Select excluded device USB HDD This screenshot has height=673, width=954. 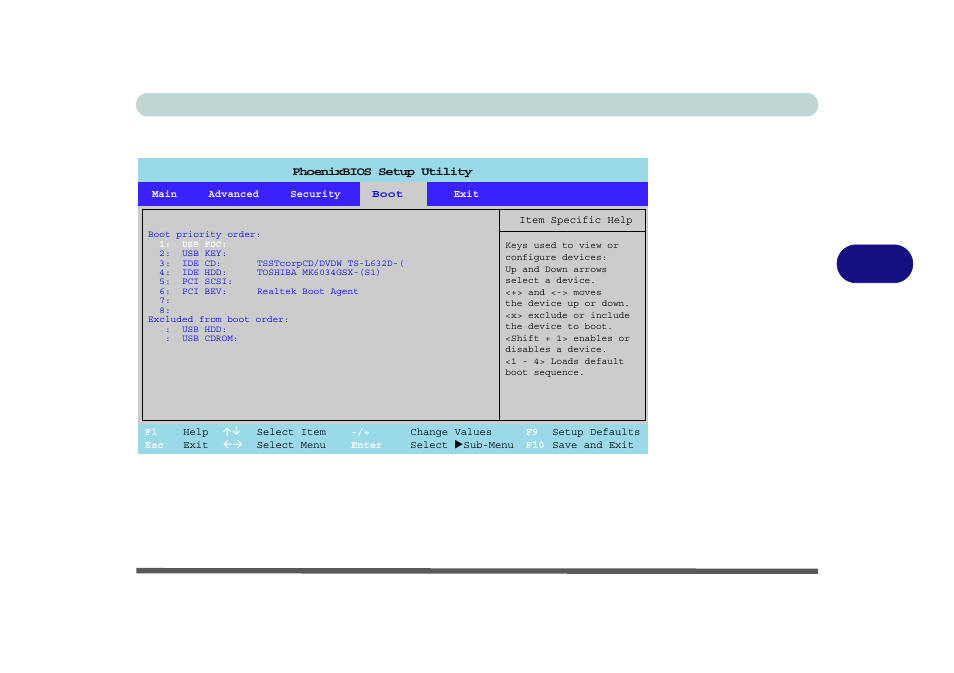pyautogui.click(x=196, y=329)
